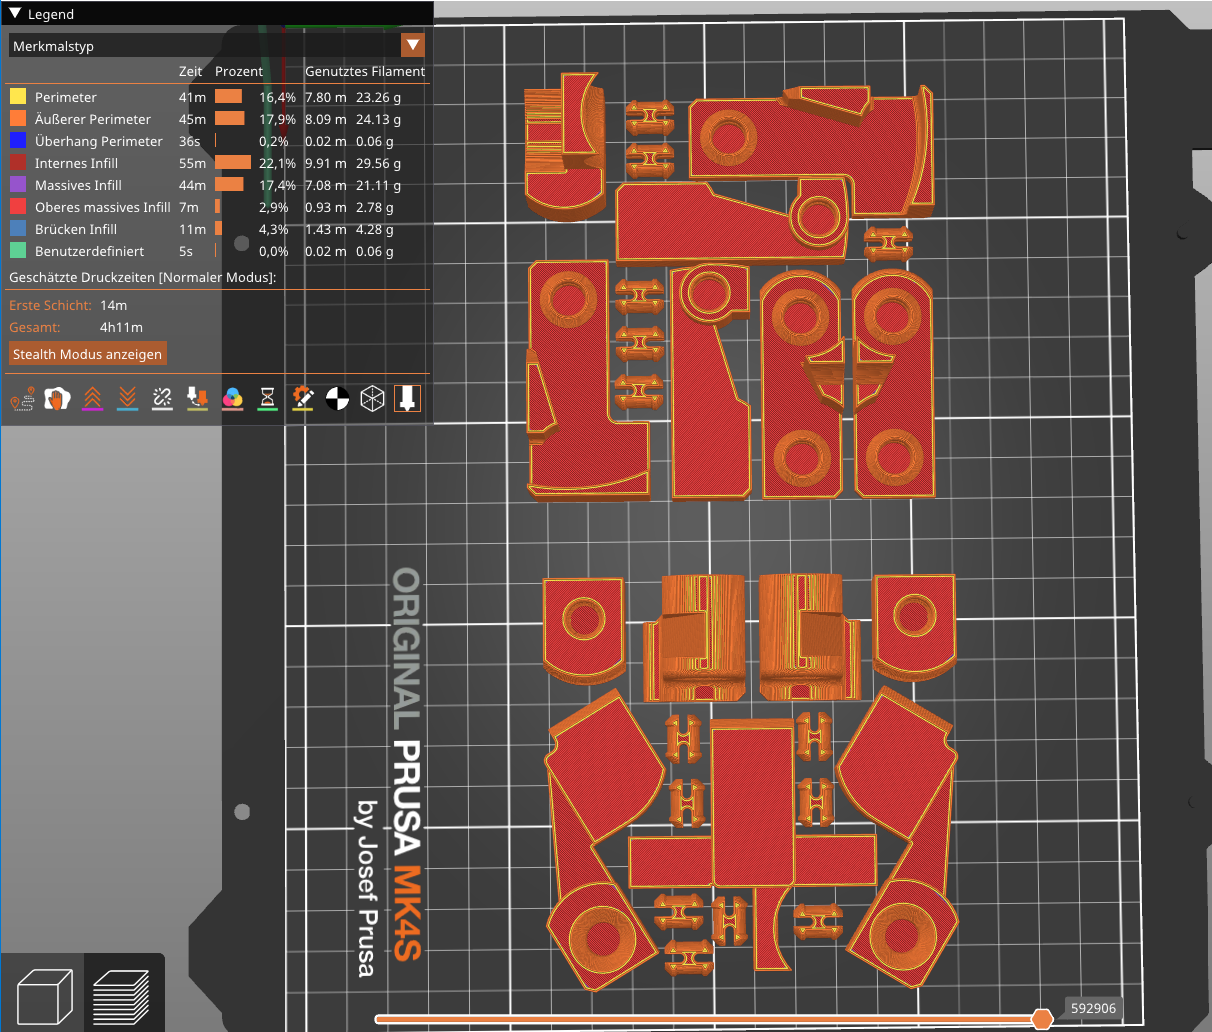1212x1032 pixels.
Task: Toggle color changes icon
Action: coord(232,399)
